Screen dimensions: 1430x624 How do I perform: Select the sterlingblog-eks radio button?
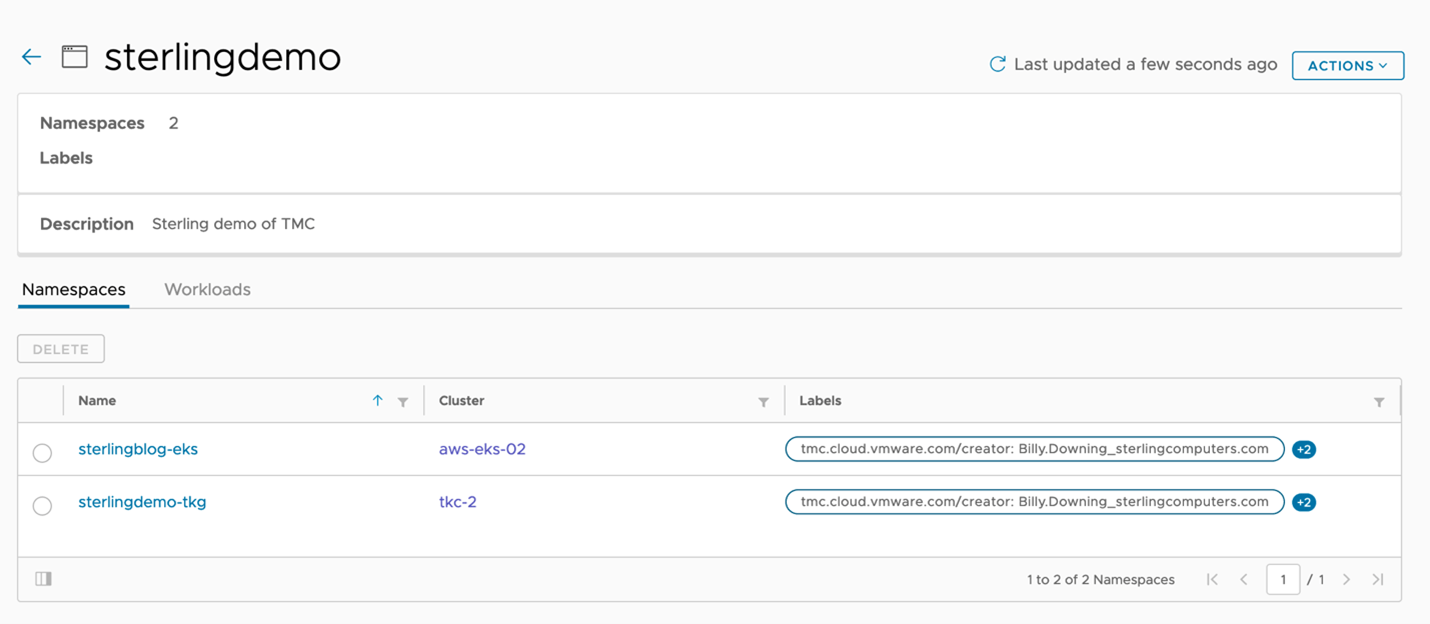[x=42, y=453]
